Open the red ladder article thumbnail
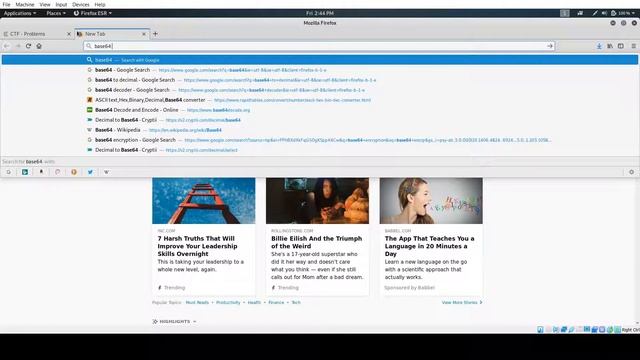This screenshot has width=640, height=360. [x=204, y=201]
